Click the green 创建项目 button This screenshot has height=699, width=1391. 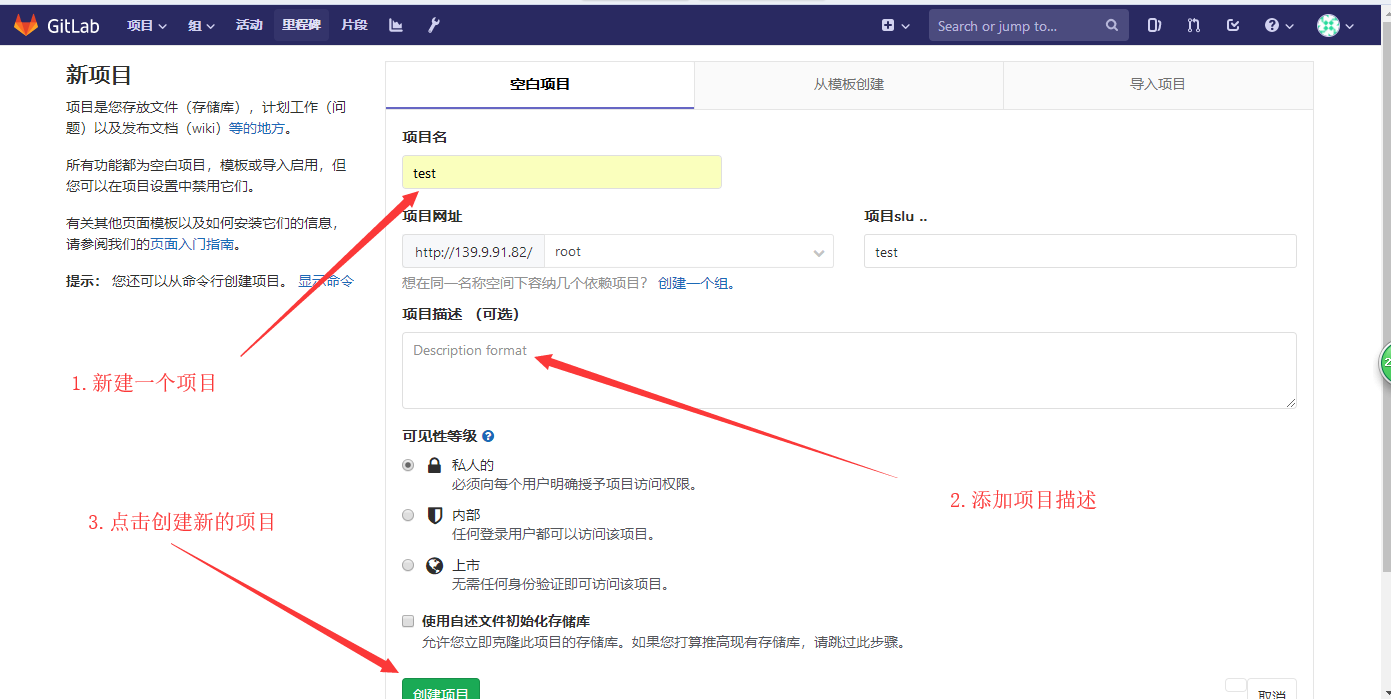coord(441,690)
